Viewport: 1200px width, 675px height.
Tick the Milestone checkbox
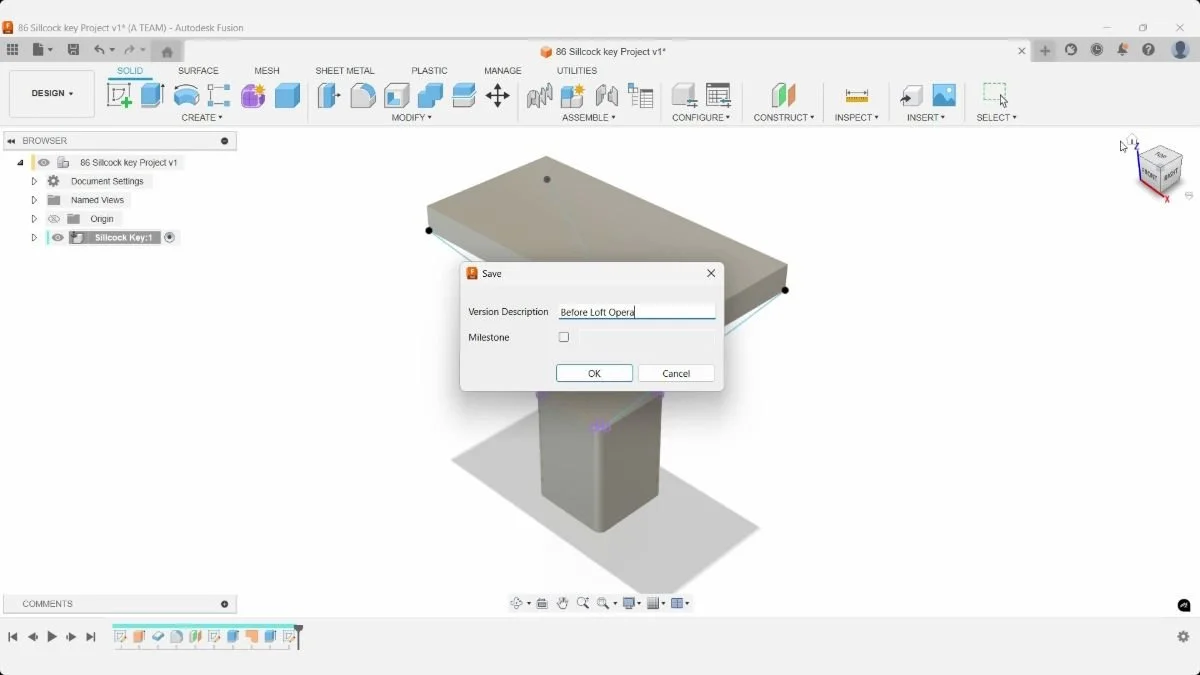(564, 337)
